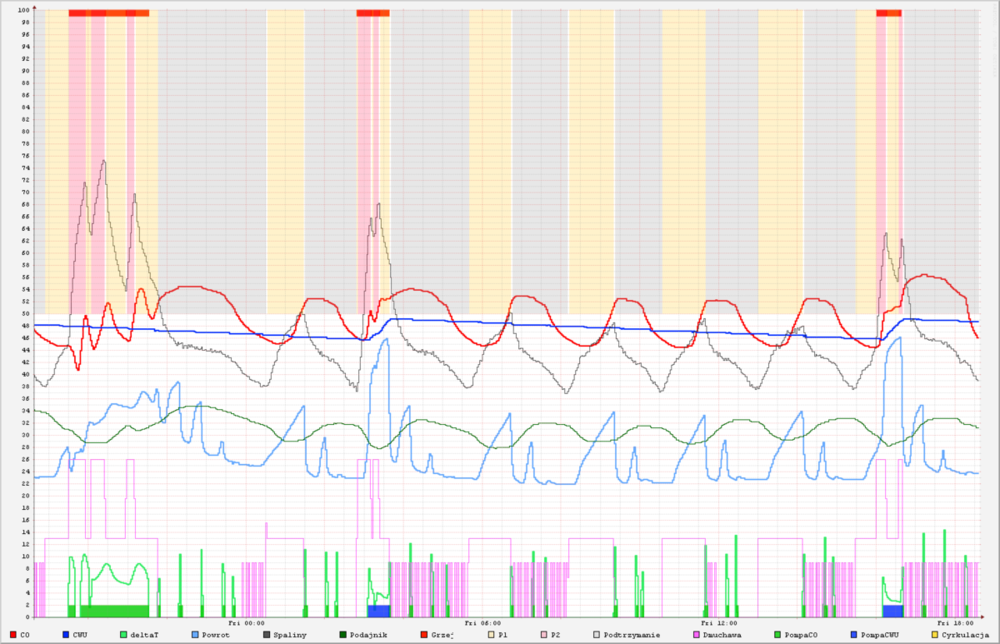1000x644 pixels.
Task: Click the blue PompaCWU legend swatch
Action: [x=852, y=634]
